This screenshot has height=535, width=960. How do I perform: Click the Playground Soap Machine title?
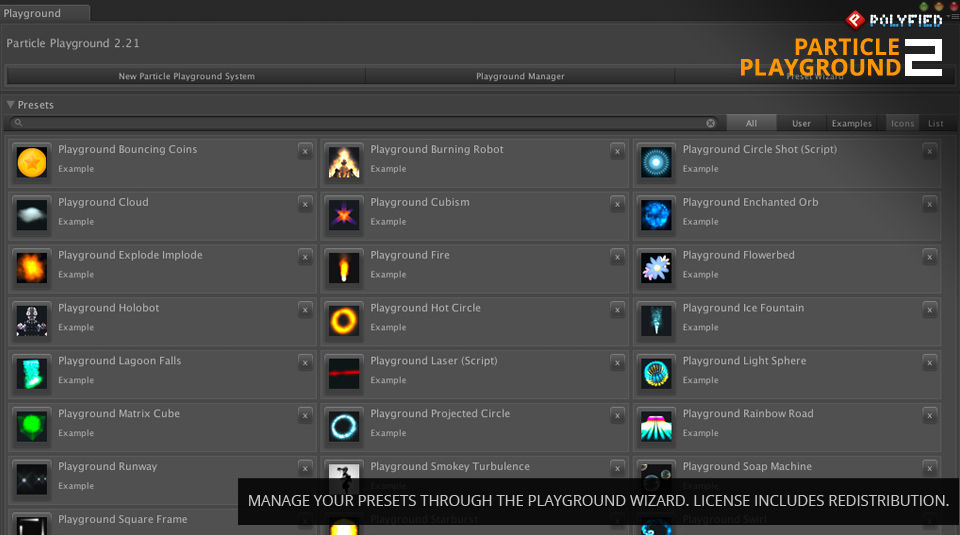[x=747, y=466]
